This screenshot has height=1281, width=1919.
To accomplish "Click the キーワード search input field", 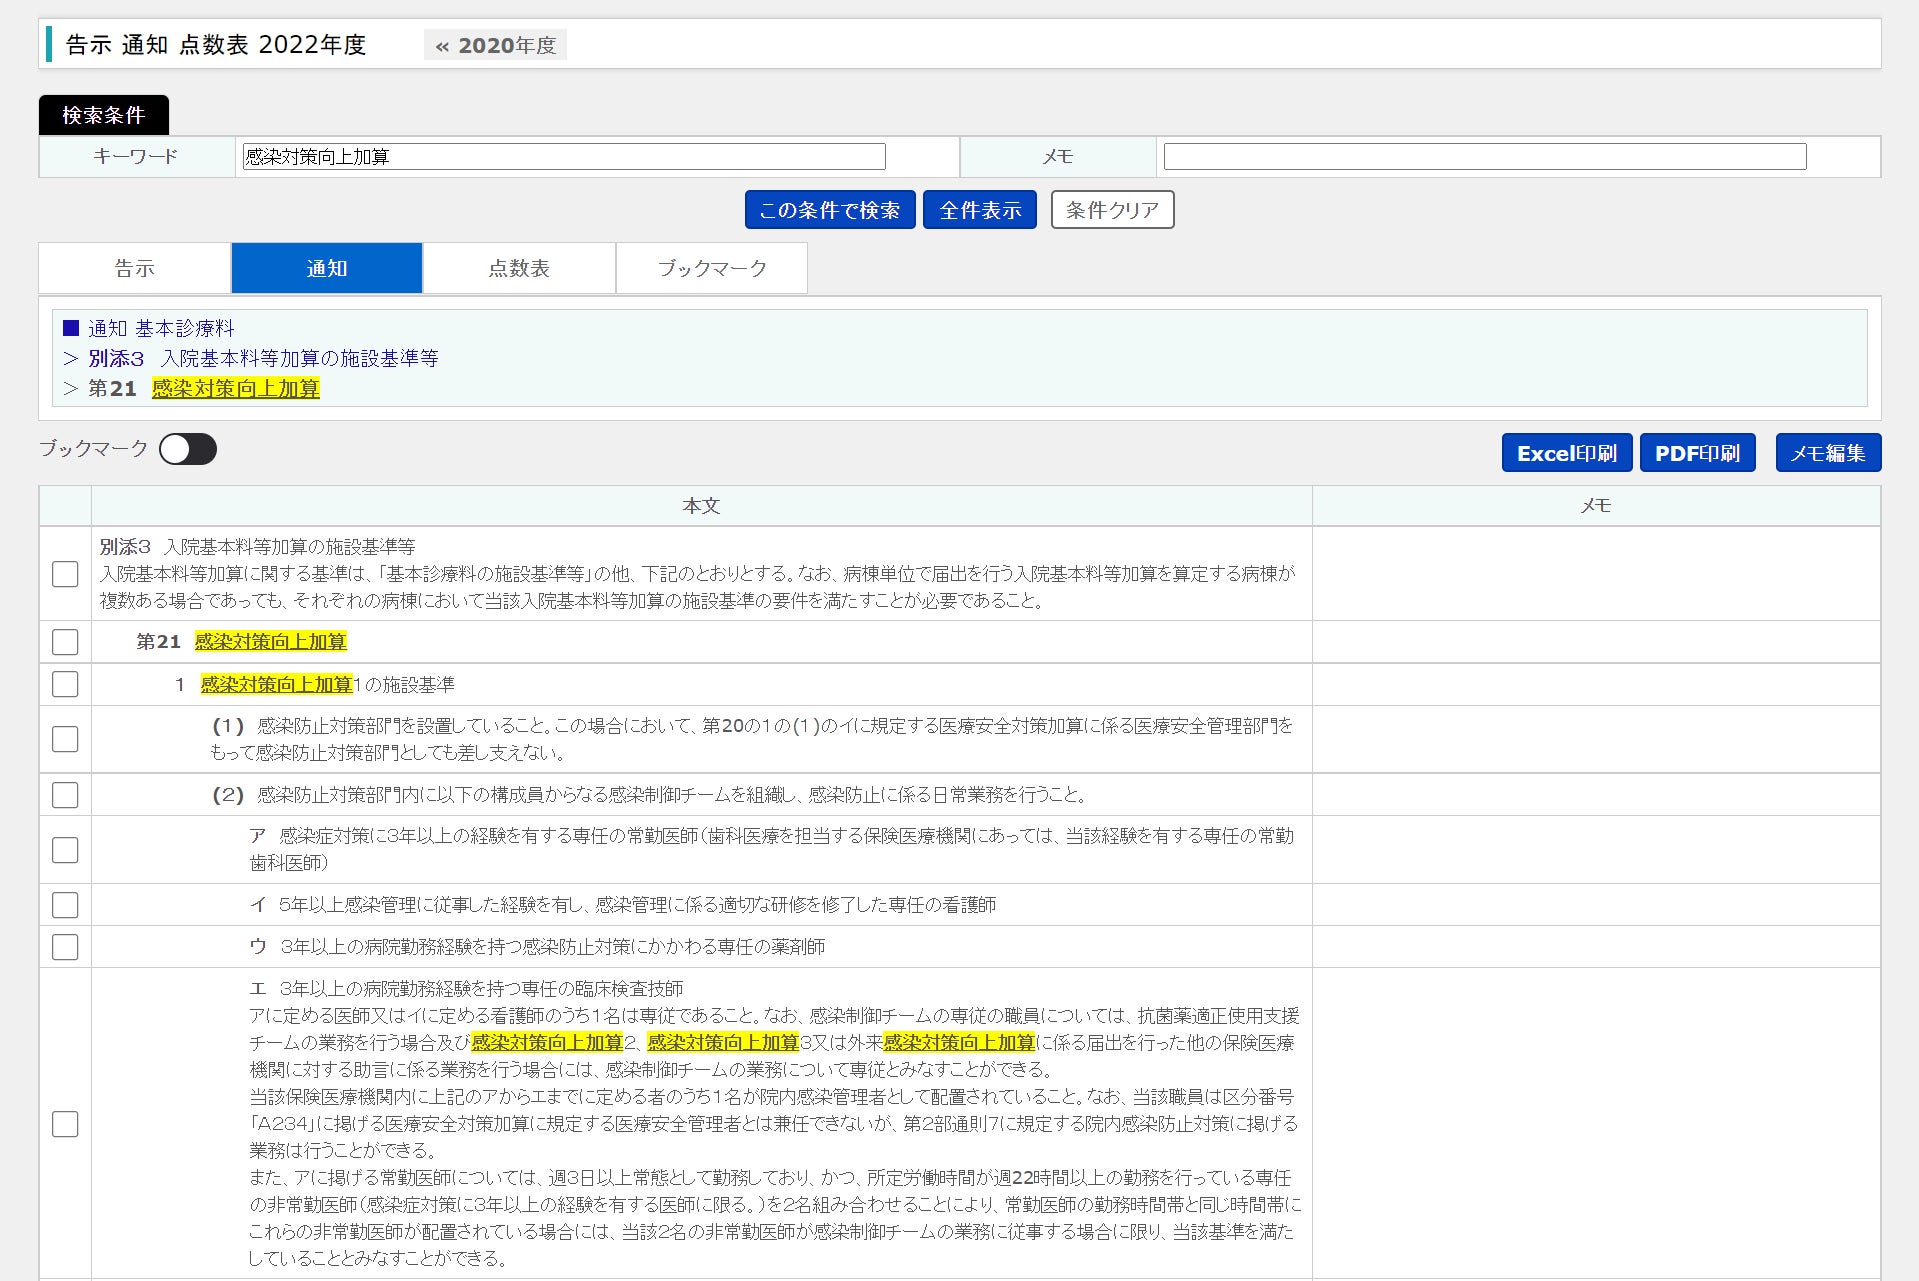I will (x=564, y=157).
